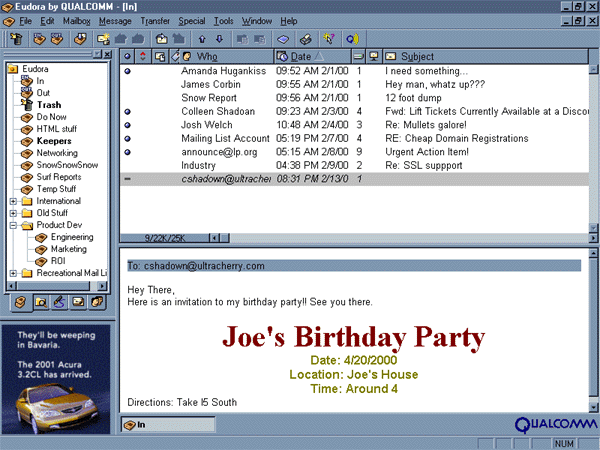Open the Transfer menu

pos(155,21)
